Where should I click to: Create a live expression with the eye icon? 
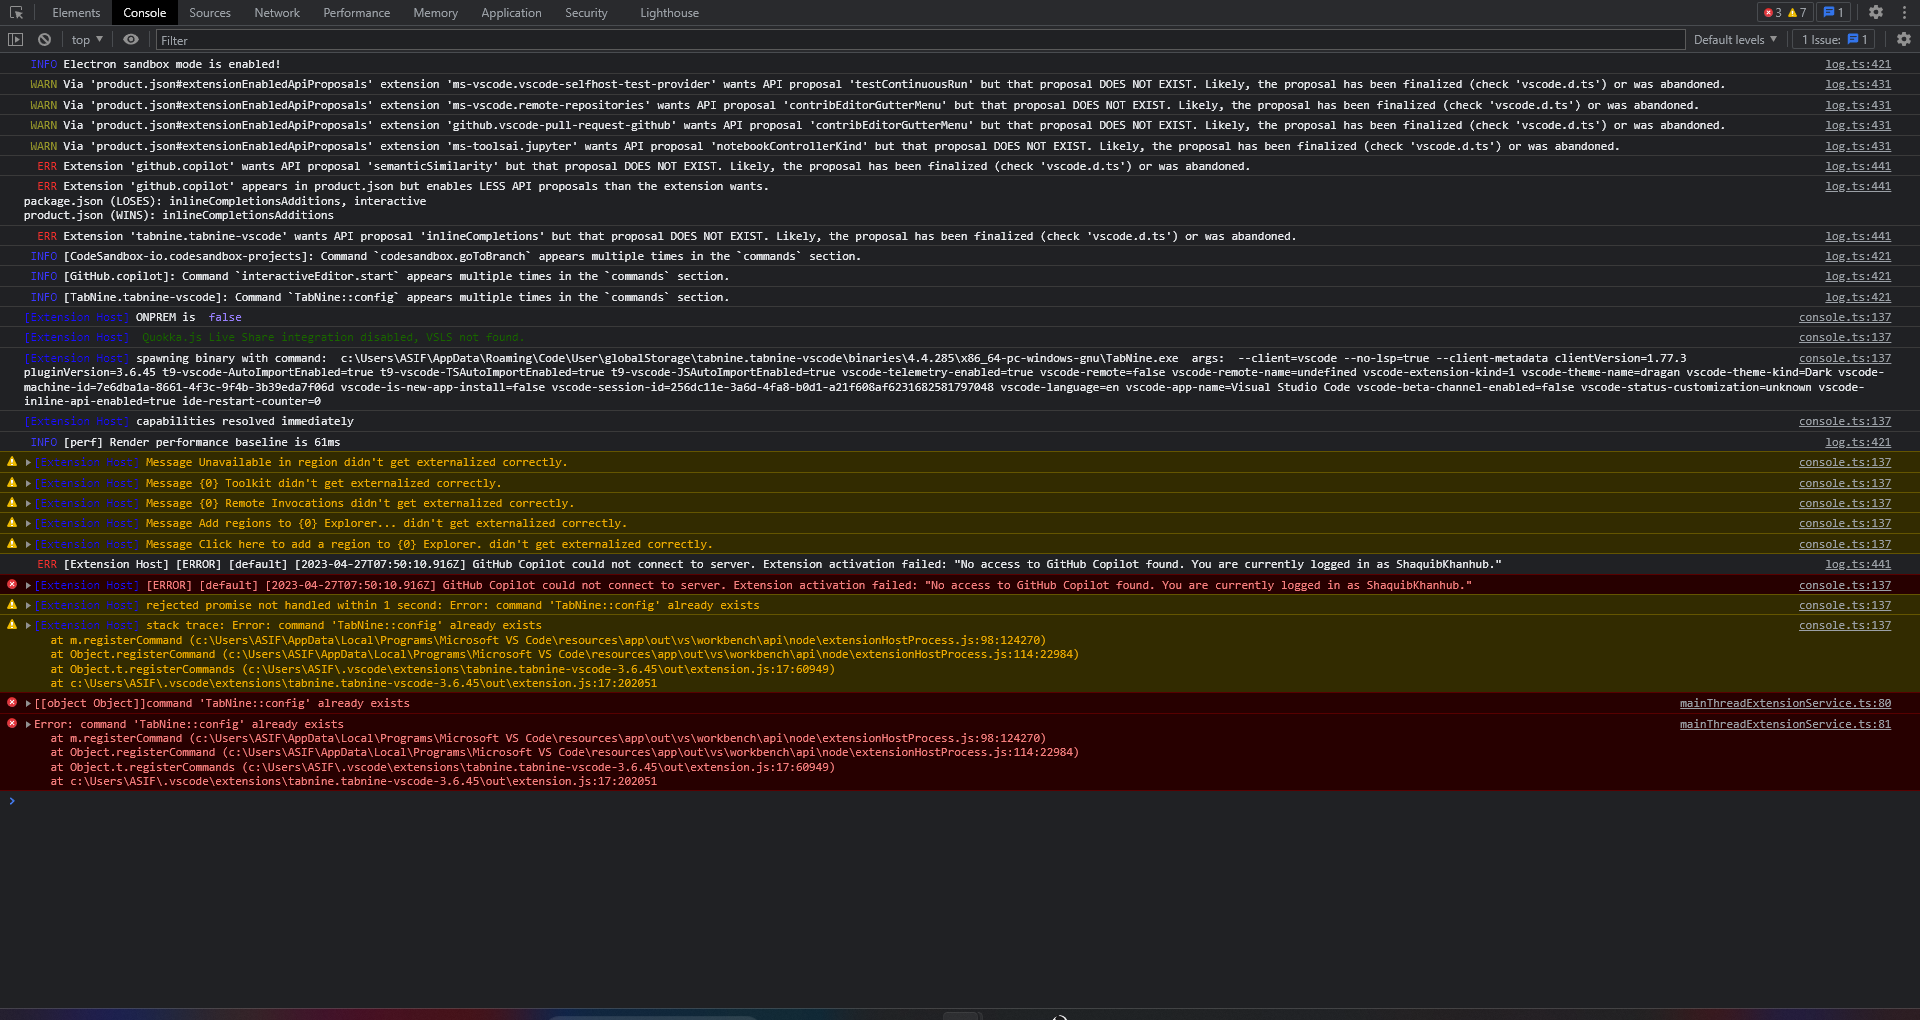[x=130, y=39]
